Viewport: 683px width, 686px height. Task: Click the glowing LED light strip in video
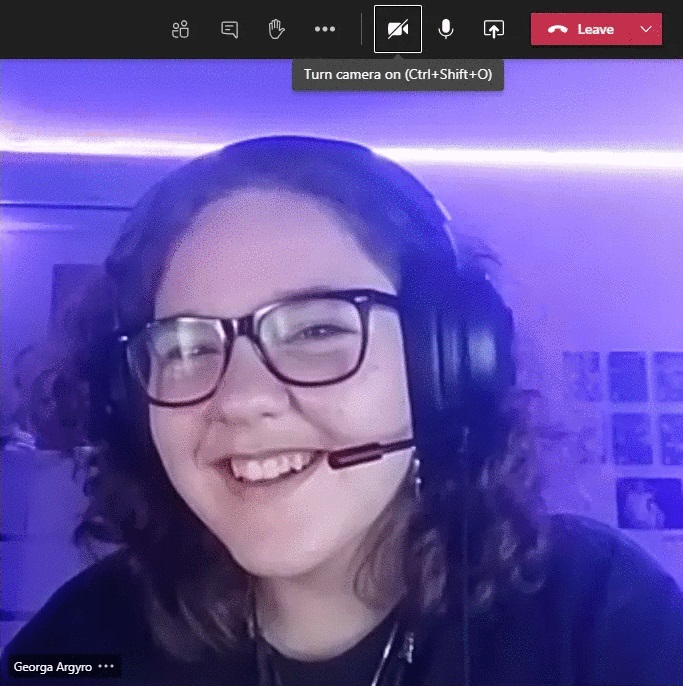[560, 157]
